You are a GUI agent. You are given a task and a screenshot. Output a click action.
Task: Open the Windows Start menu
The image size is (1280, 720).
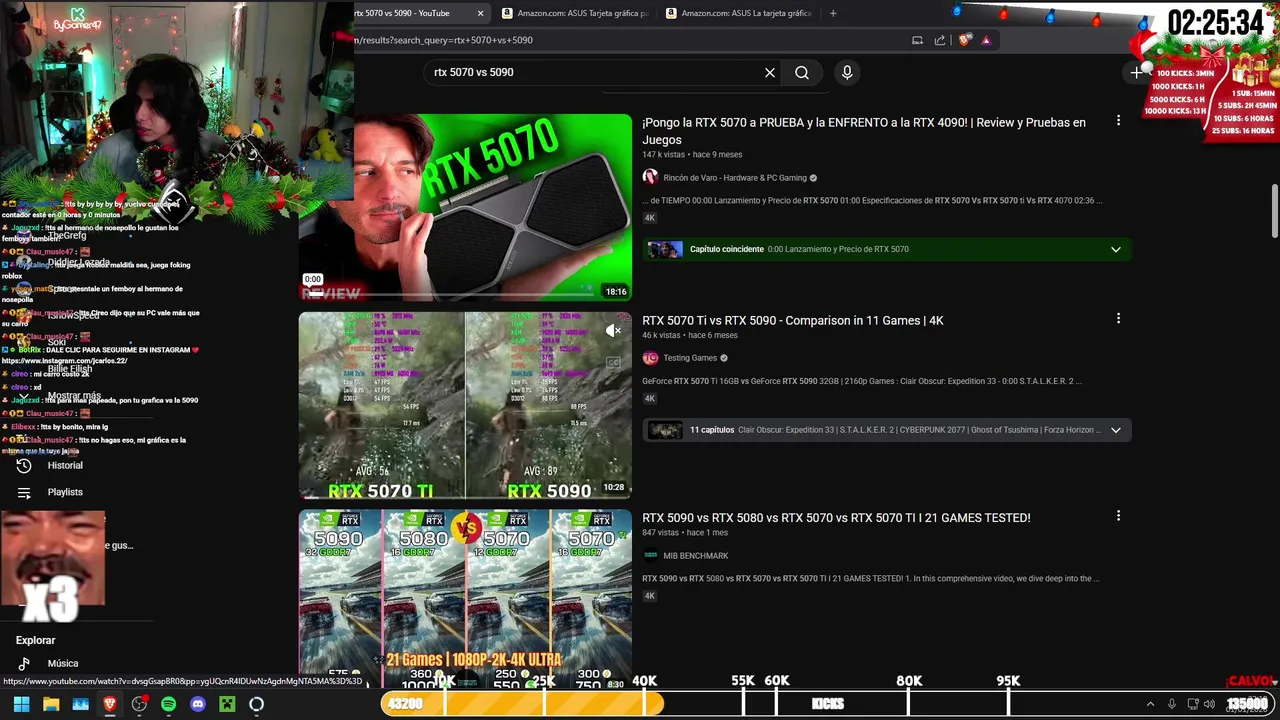tap(21, 704)
